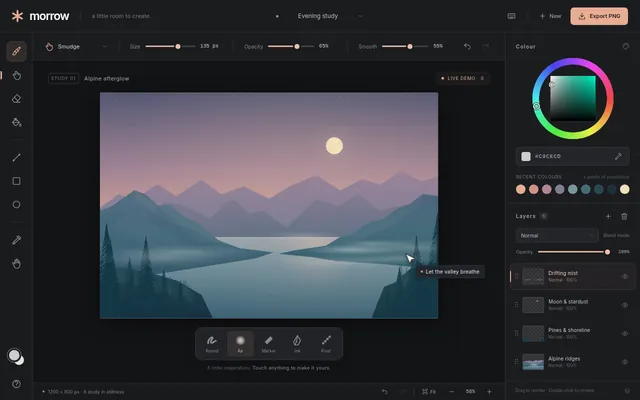
Task: Click drag handle of Drifting mist layer
Action: point(516,277)
